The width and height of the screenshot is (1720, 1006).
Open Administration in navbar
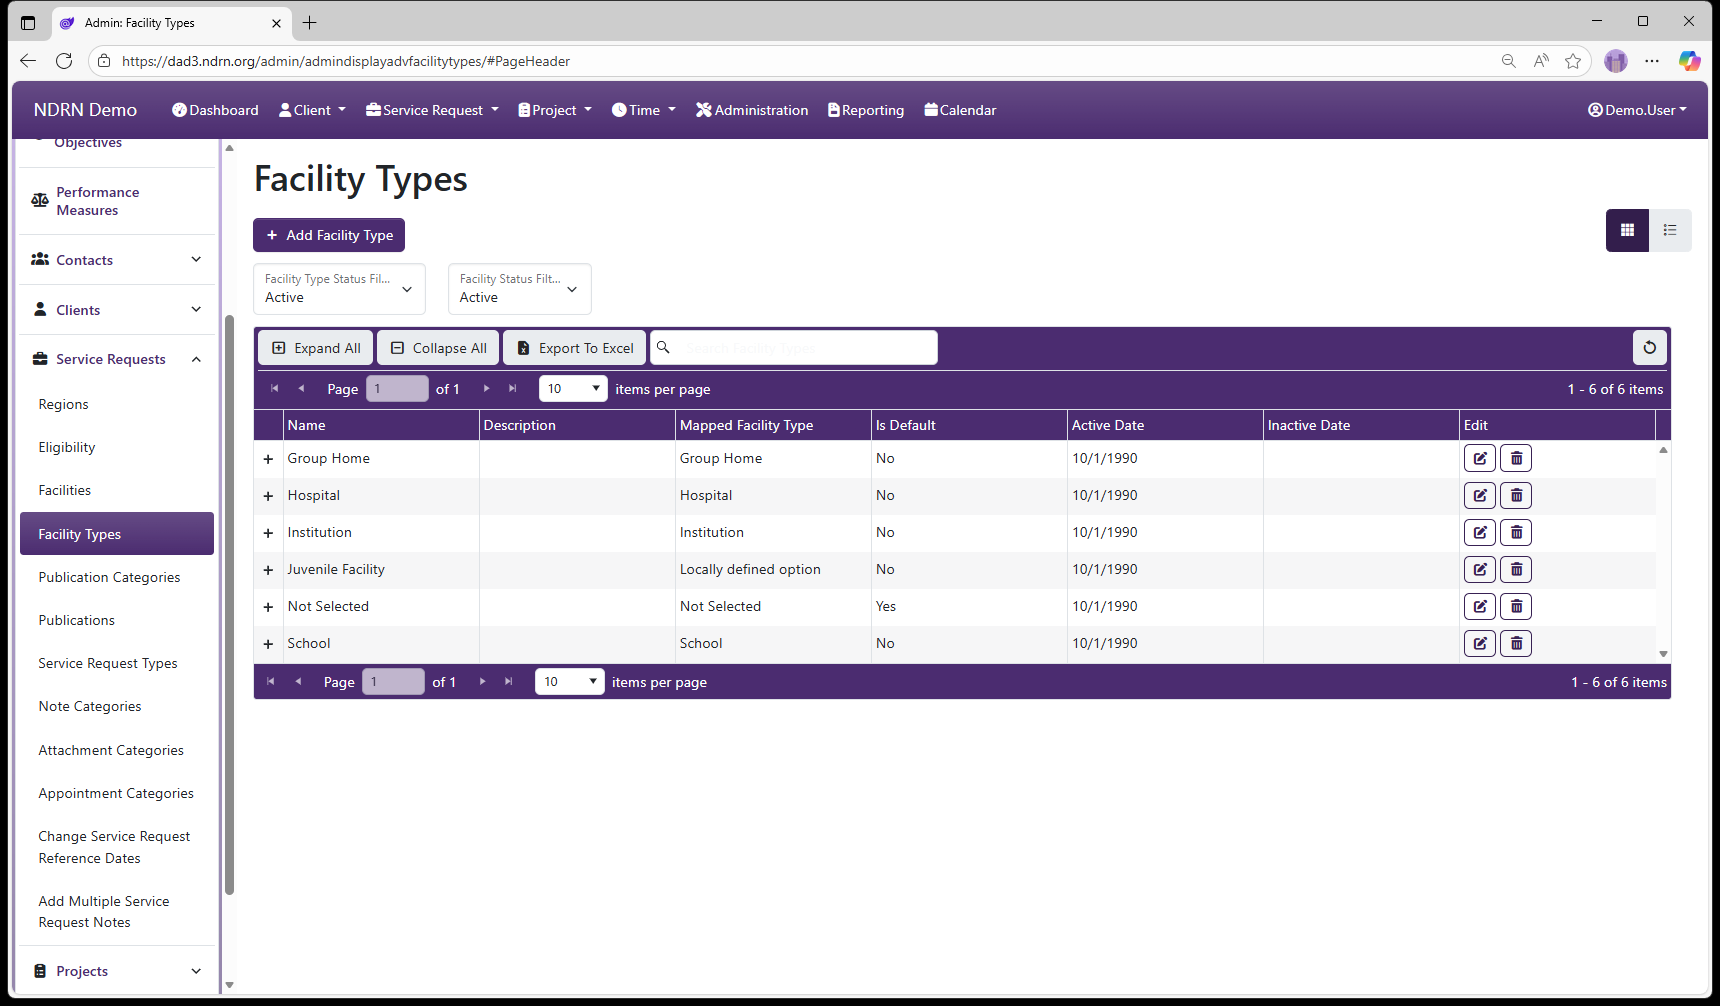point(752,110)
